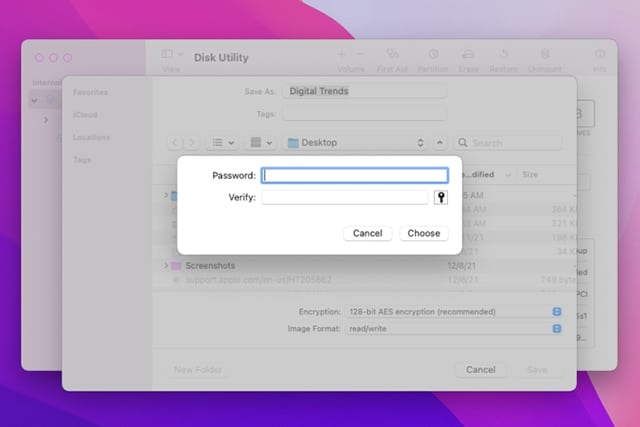
Task: Click the Password input field
Action: click(x=354, y=175)
